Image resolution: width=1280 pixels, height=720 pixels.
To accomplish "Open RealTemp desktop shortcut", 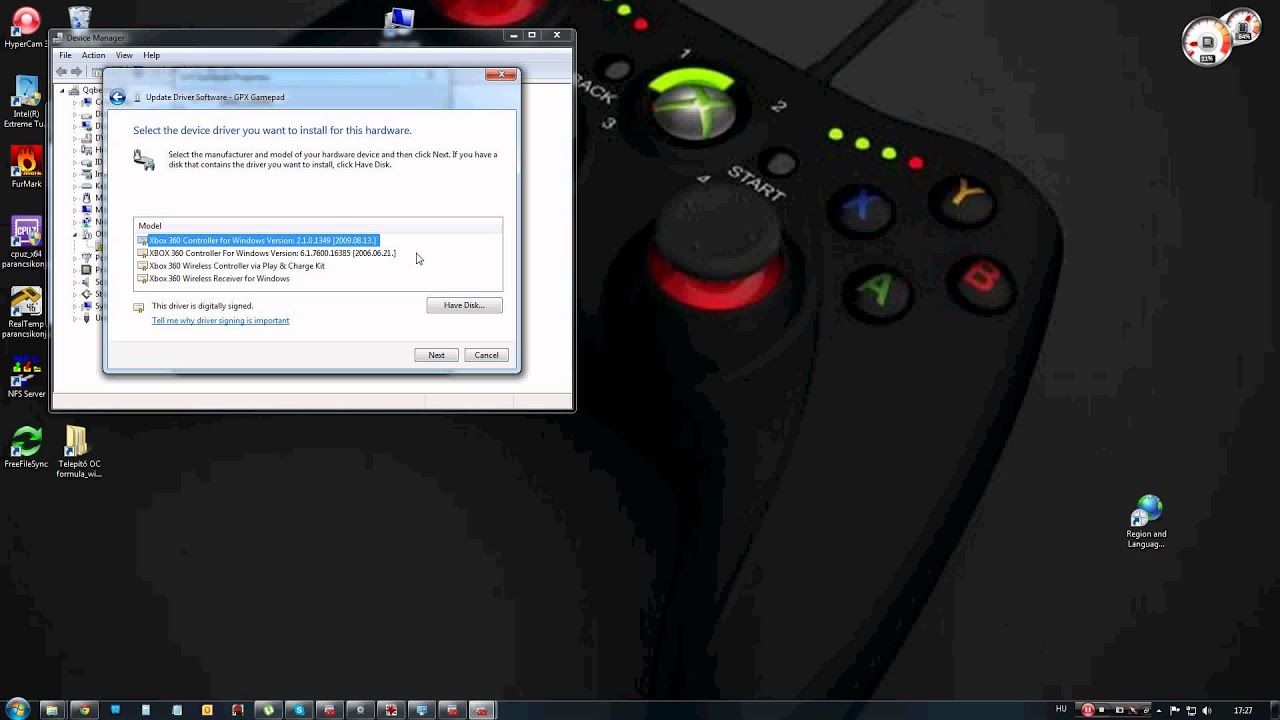I will [x=26, y=313].
